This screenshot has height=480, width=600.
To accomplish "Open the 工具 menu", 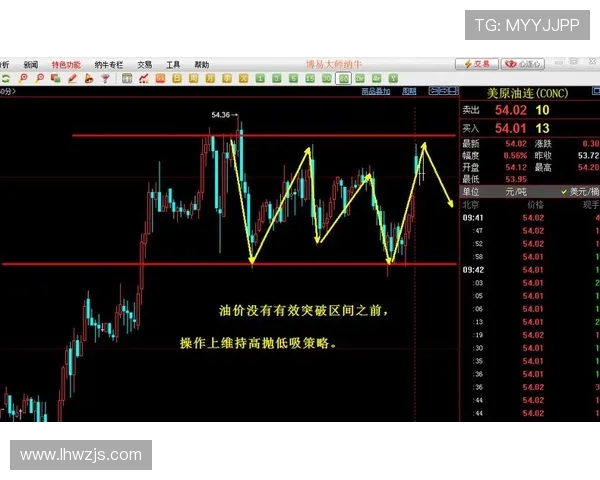I will pos(173,65).
